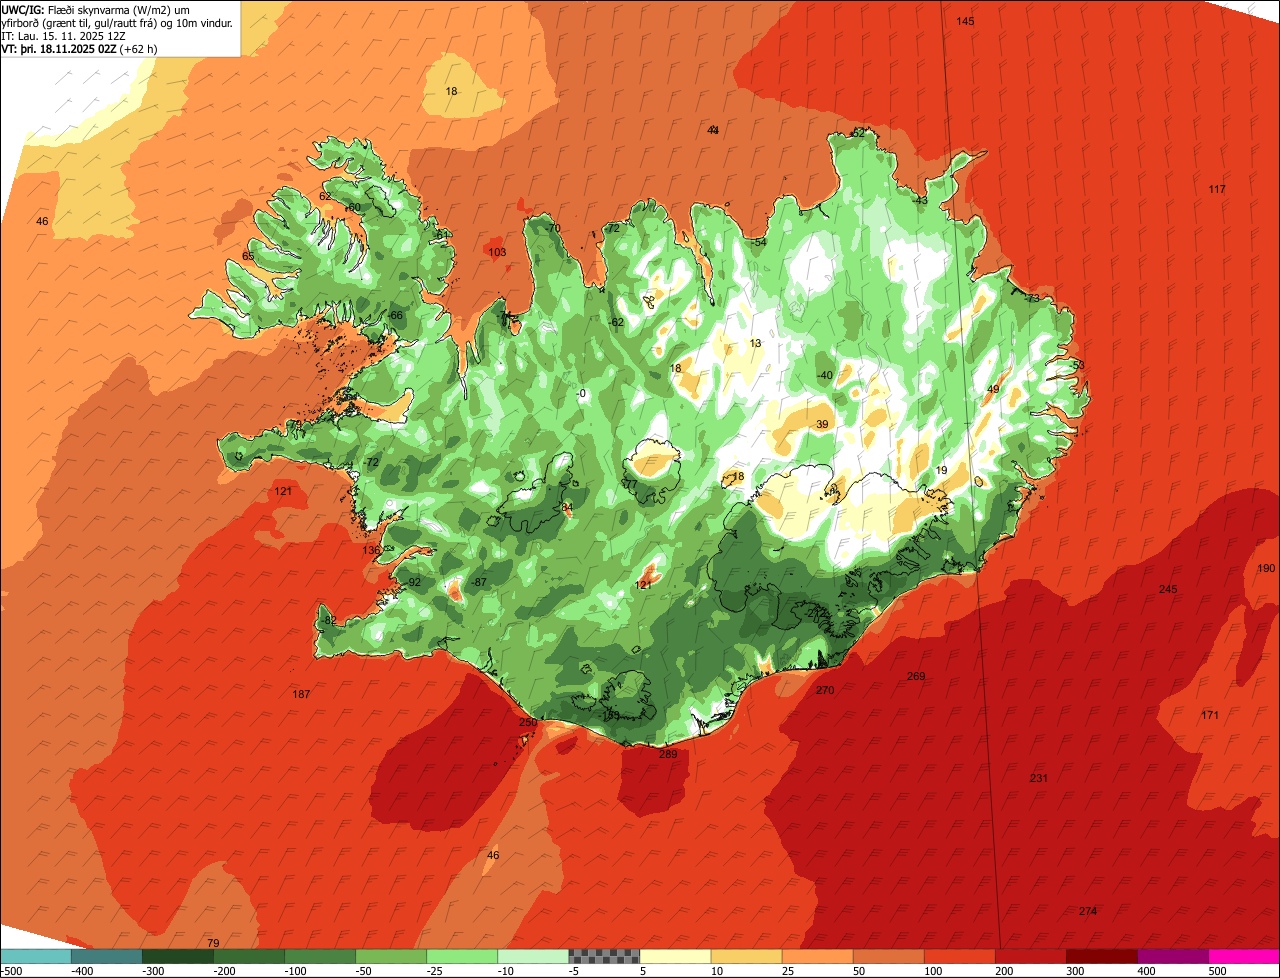The width and height of the screenshot is (1280, 978).
Task: Click the map value '187'
Action: (301, 694)
